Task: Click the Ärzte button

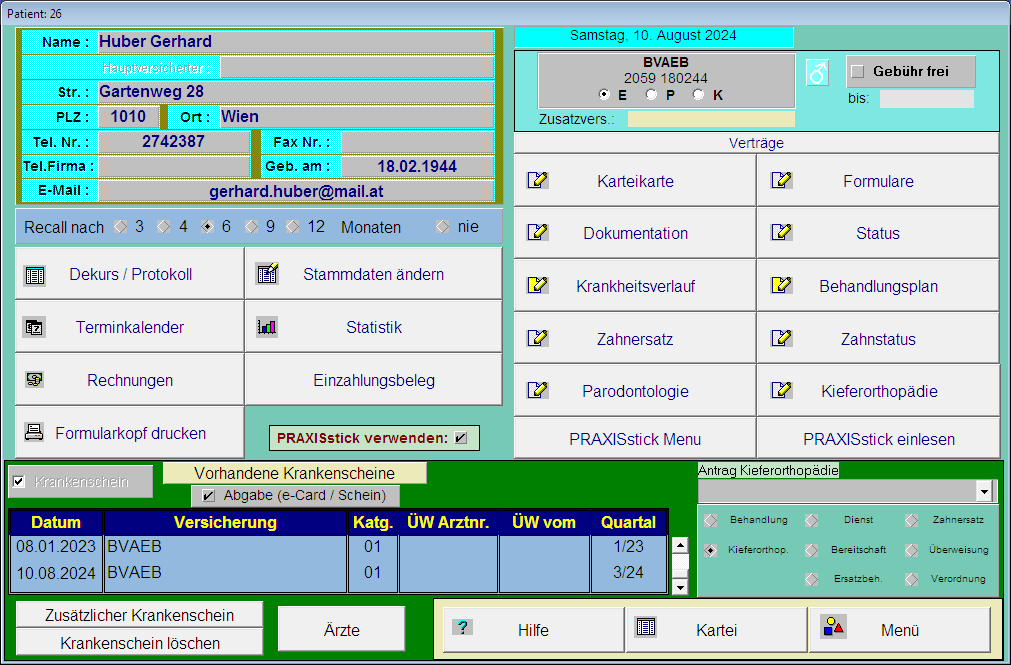Action: pyautogui.click(x=341, y=630)
